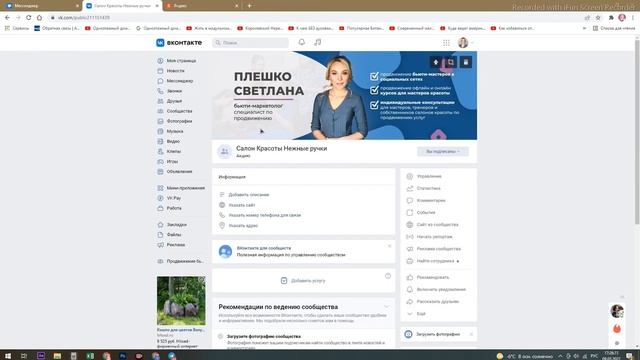
Task: Expand the Вы подписаны dropdown
Action: (x=442, y=151)
